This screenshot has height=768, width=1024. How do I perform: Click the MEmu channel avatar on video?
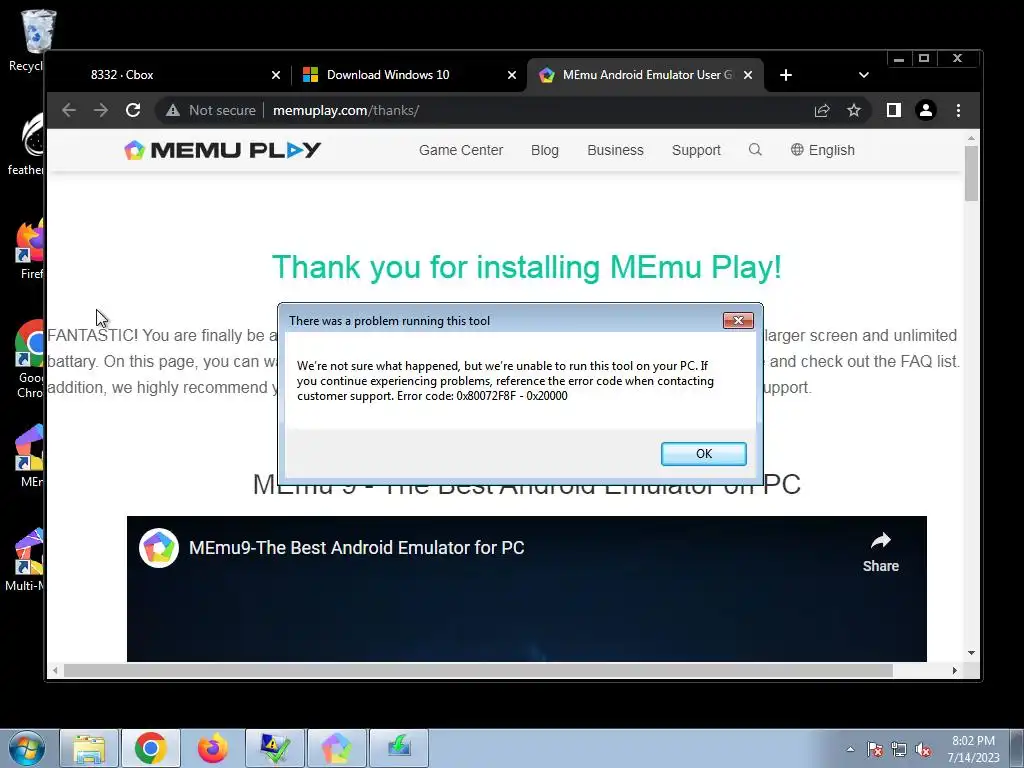pos(159,547)
